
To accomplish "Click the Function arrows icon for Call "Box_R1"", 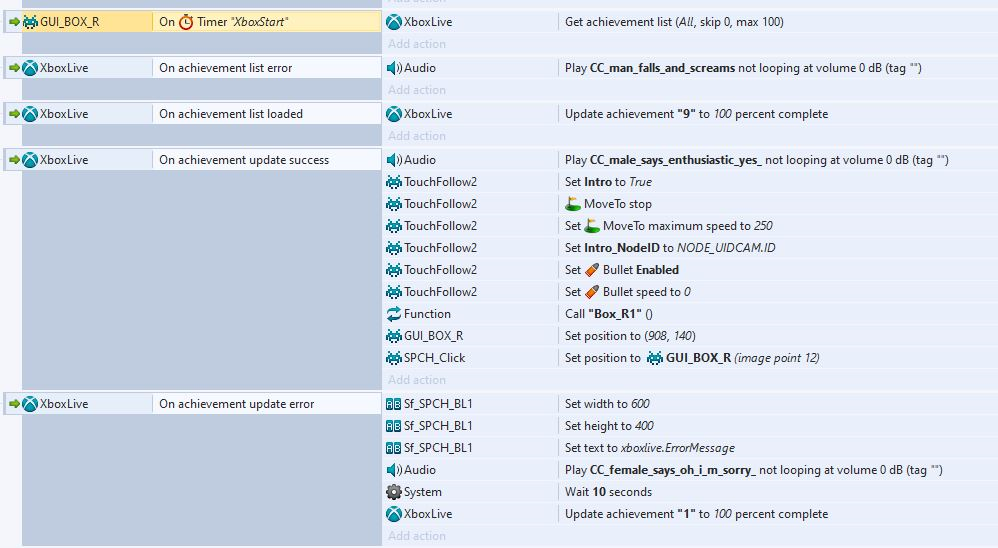I will 394,314.
